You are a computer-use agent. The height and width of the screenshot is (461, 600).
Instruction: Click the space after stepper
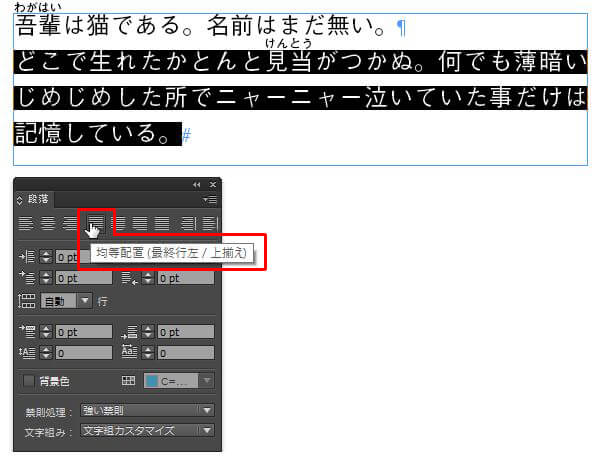pyautogui.click(x=148, y=332)
